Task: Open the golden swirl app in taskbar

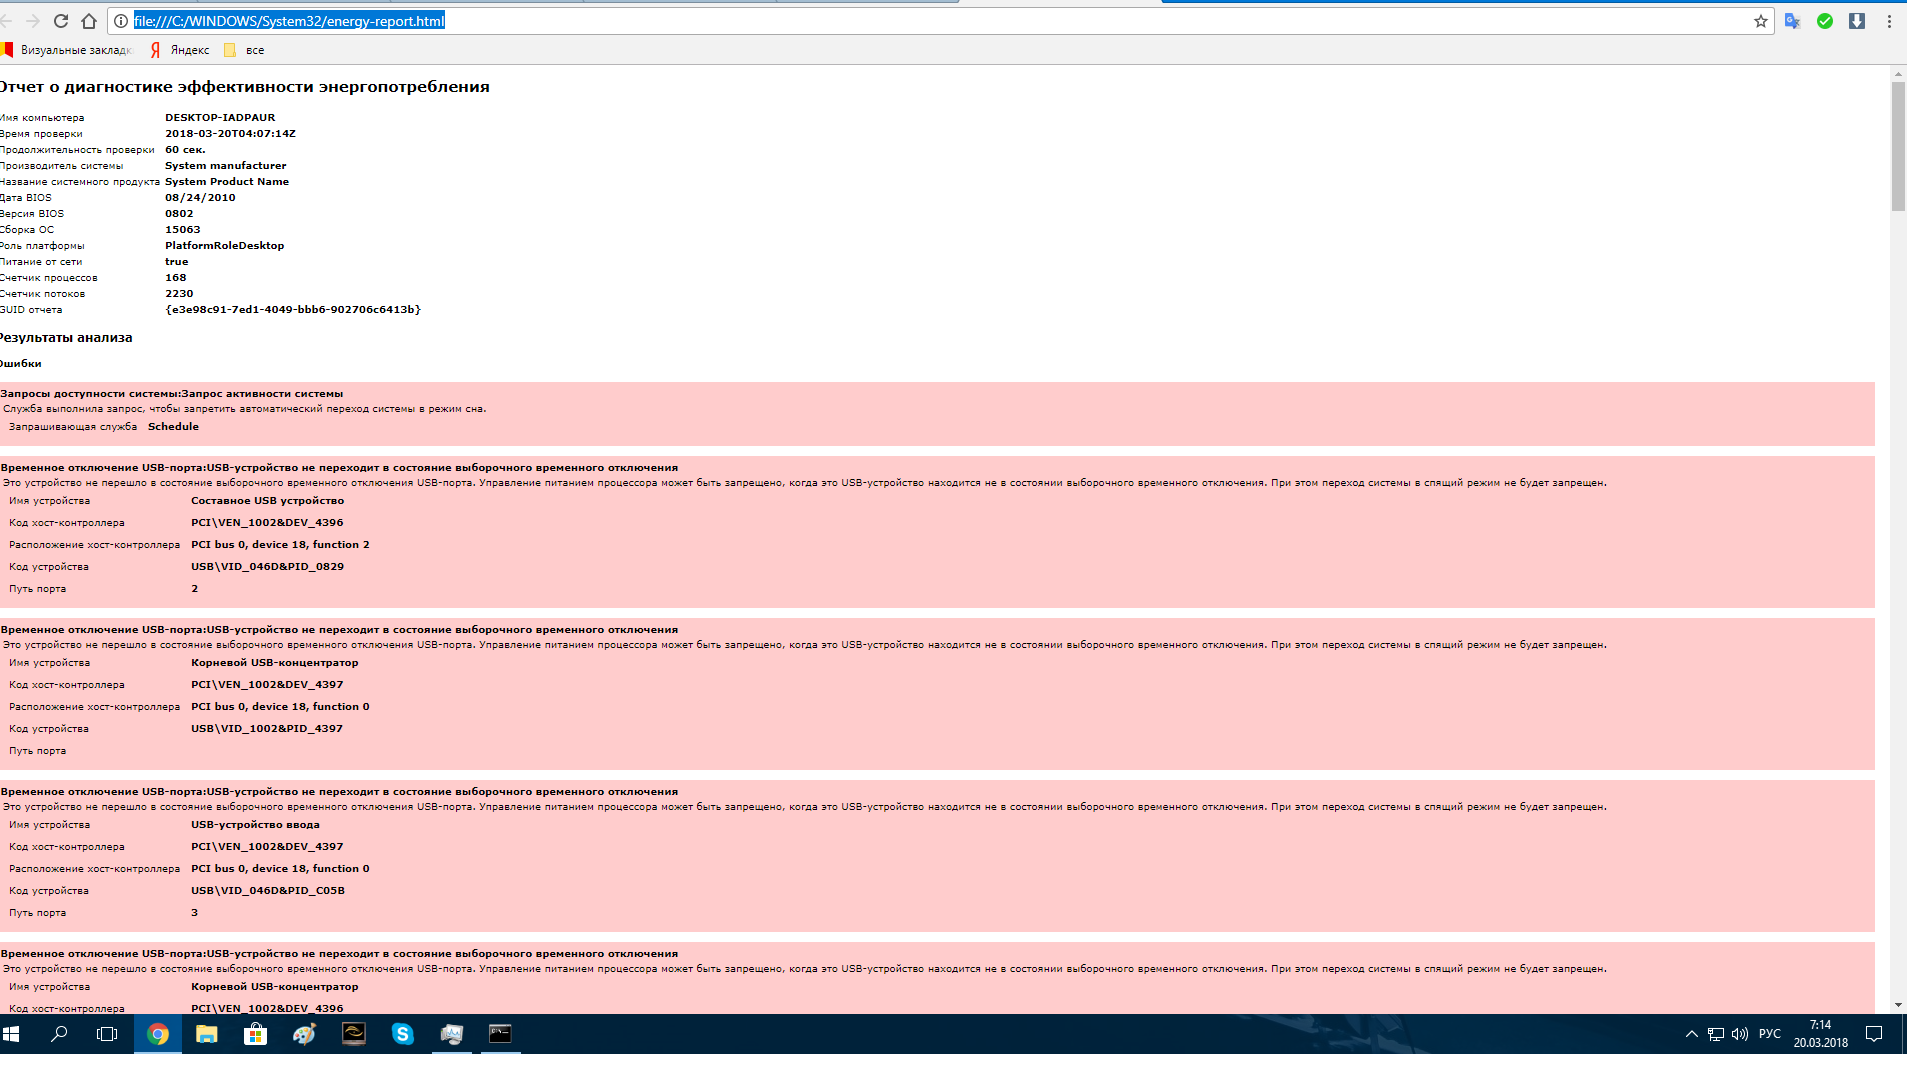Action: (x=354, y=1034)
